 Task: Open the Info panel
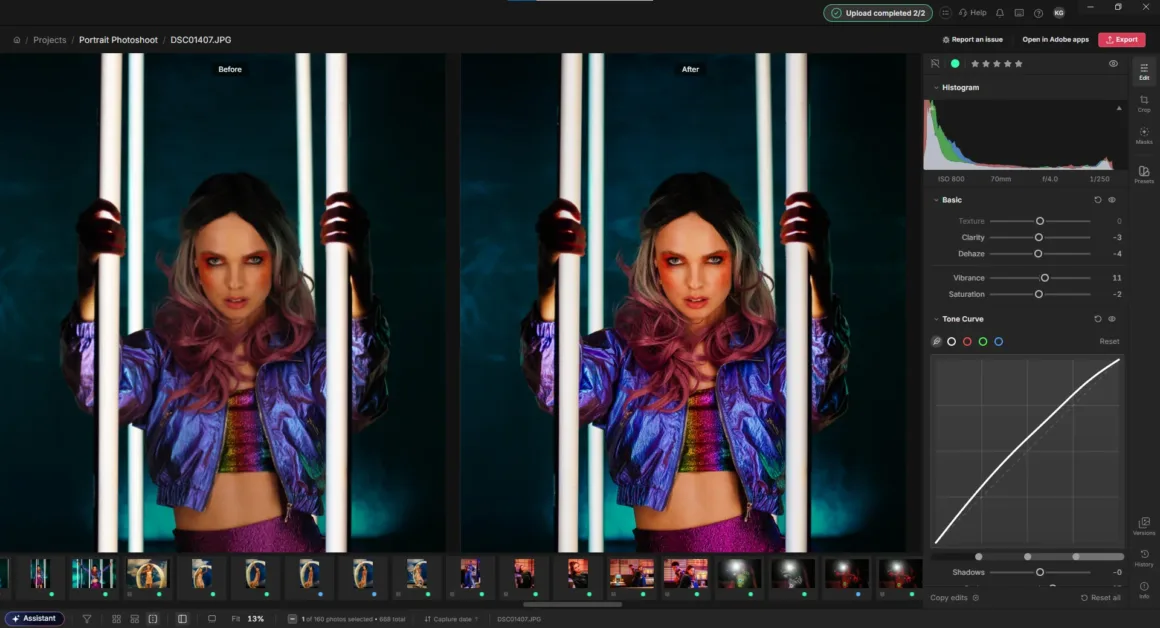click(x=1144, y=590)
